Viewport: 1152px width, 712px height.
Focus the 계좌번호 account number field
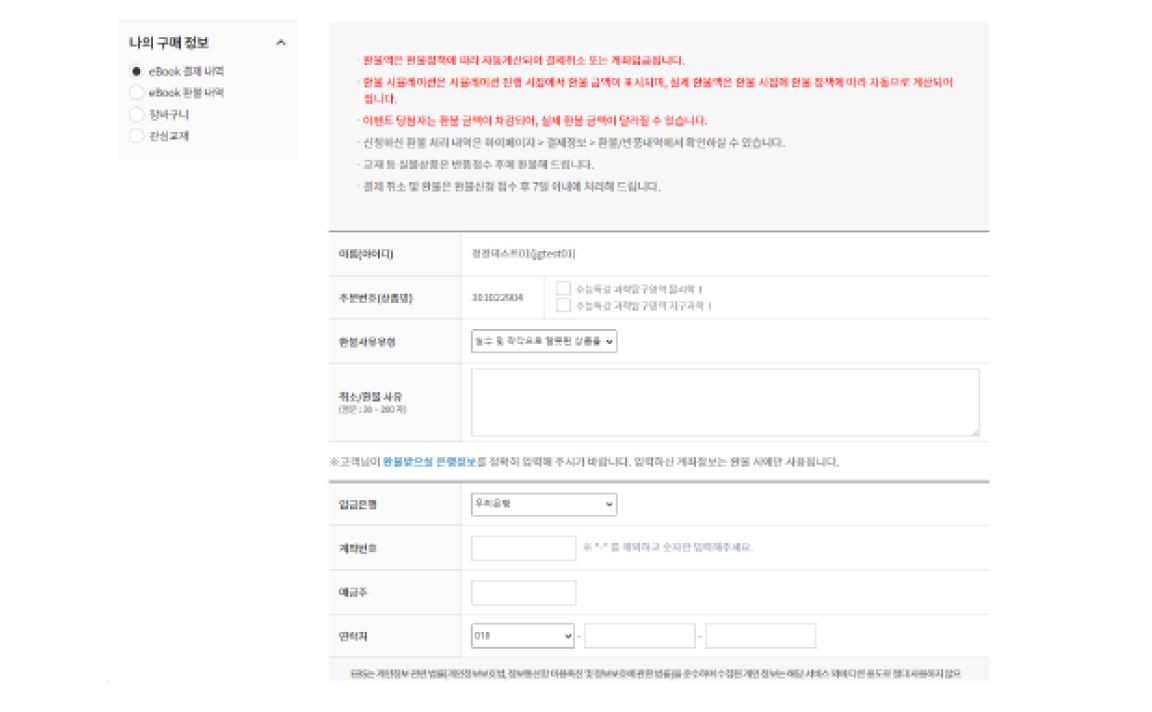523,548
